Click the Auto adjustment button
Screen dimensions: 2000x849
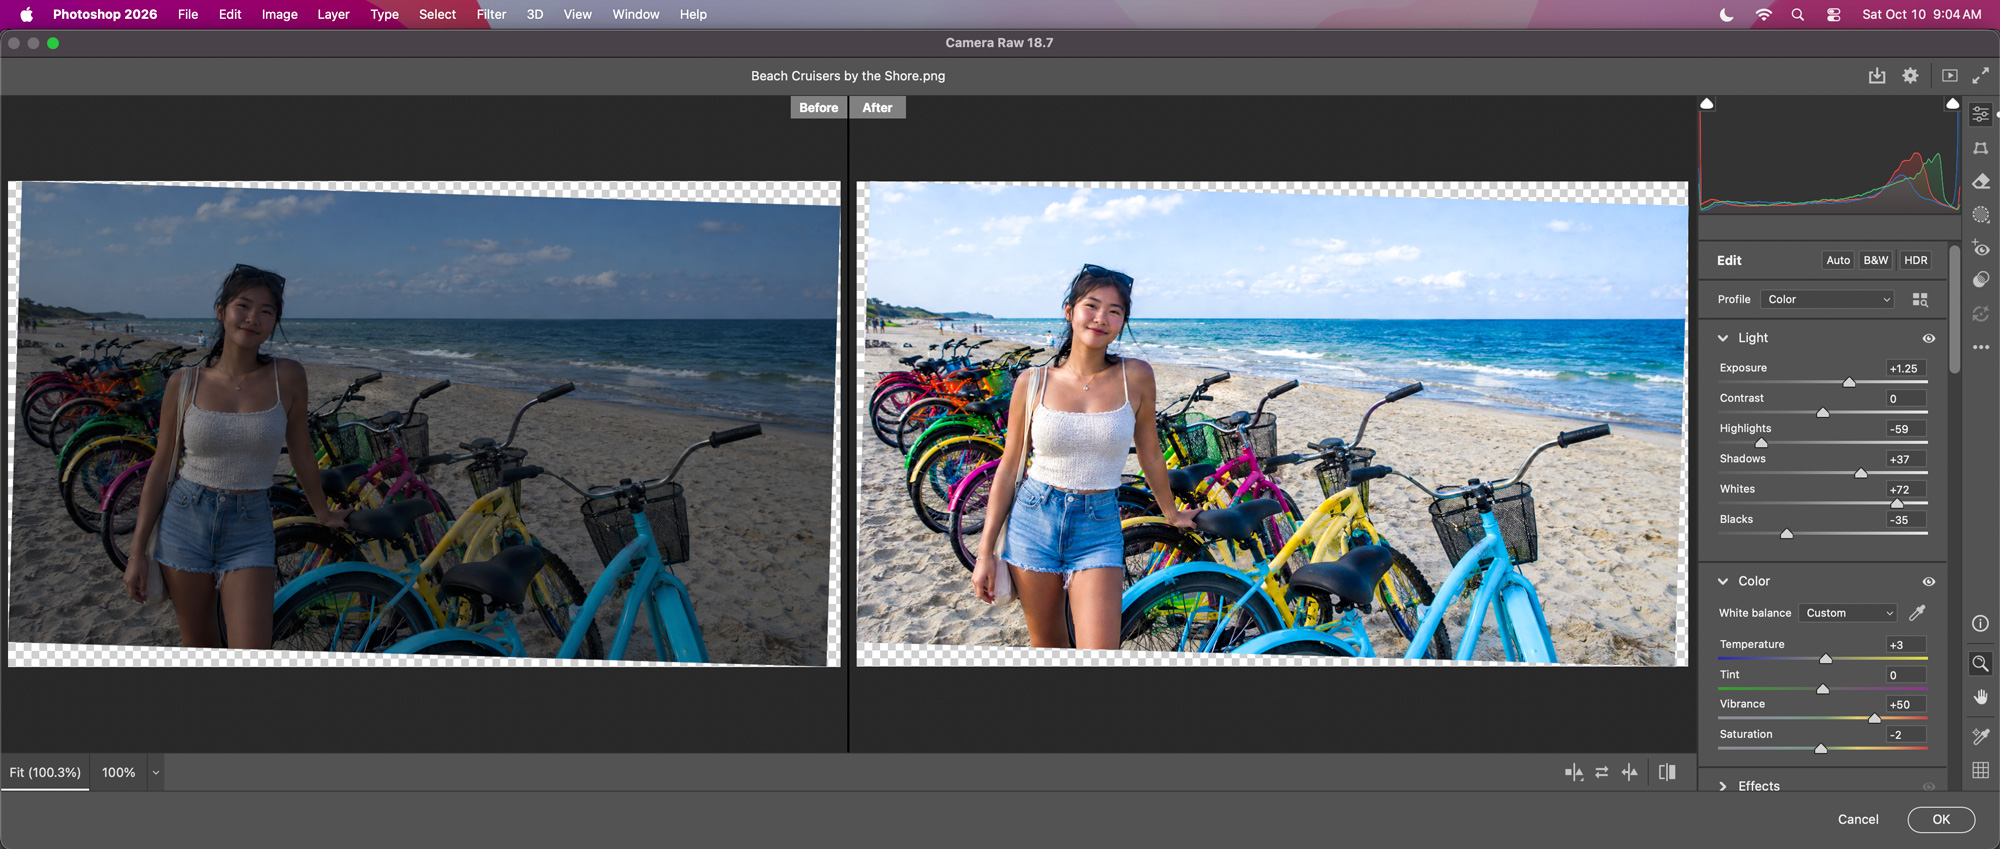(x=1838, y=260)
